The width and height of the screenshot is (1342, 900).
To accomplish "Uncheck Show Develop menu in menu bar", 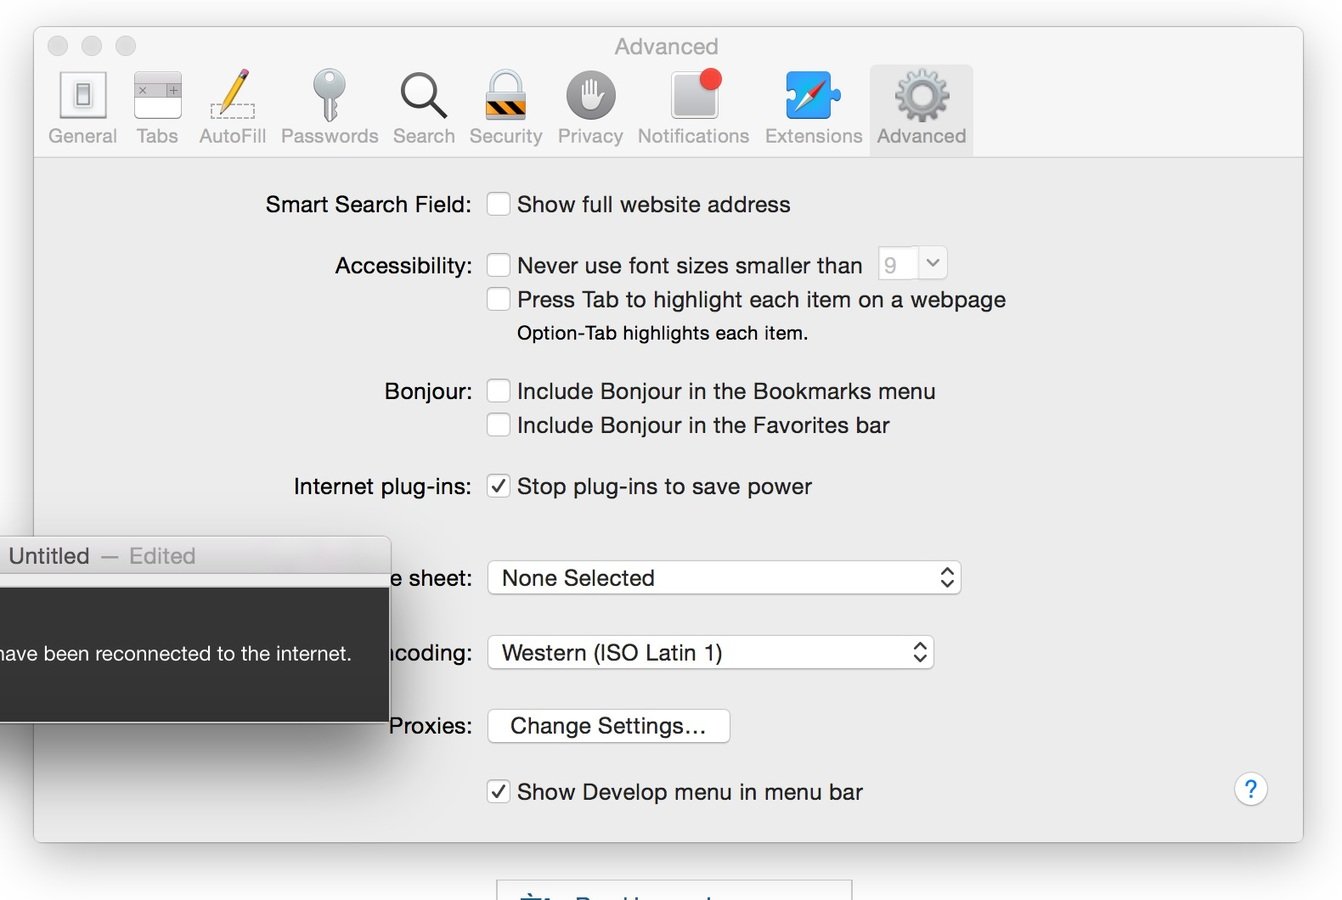I will pos(498,792).
